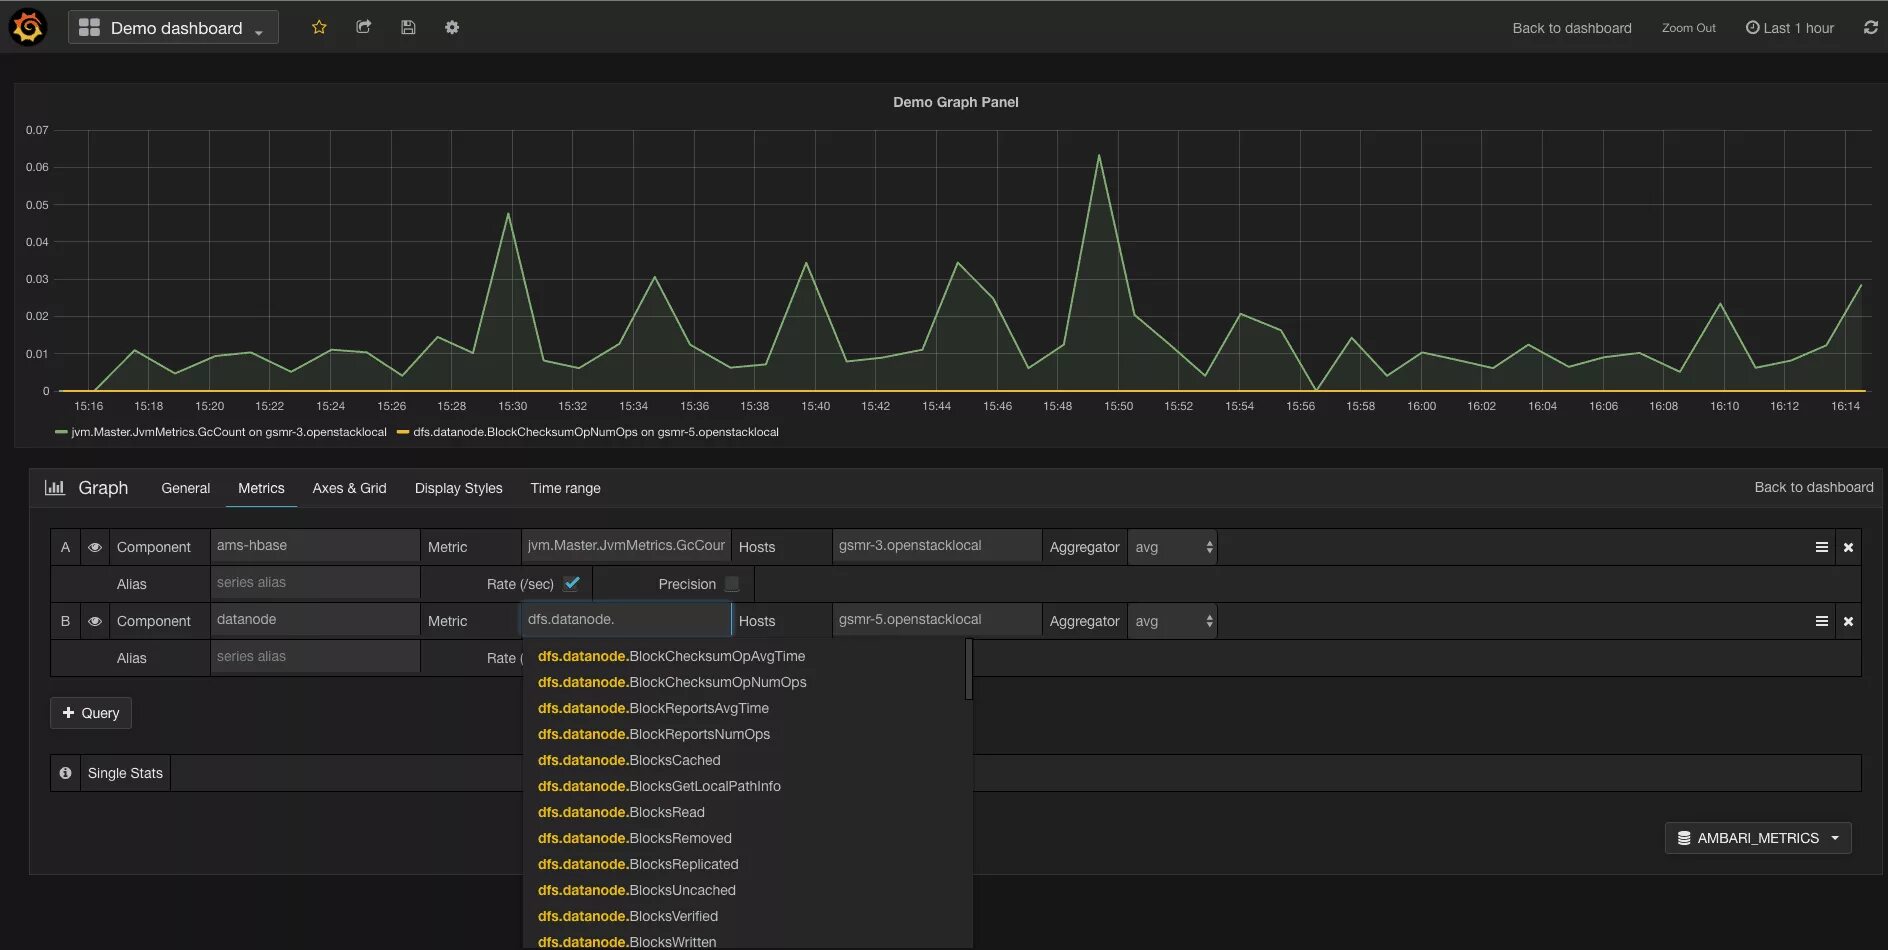The width and height of the screenshot is (1888, 950).
Task: Click the refresh dashboard icon
Action: [x=1871, y=28]
